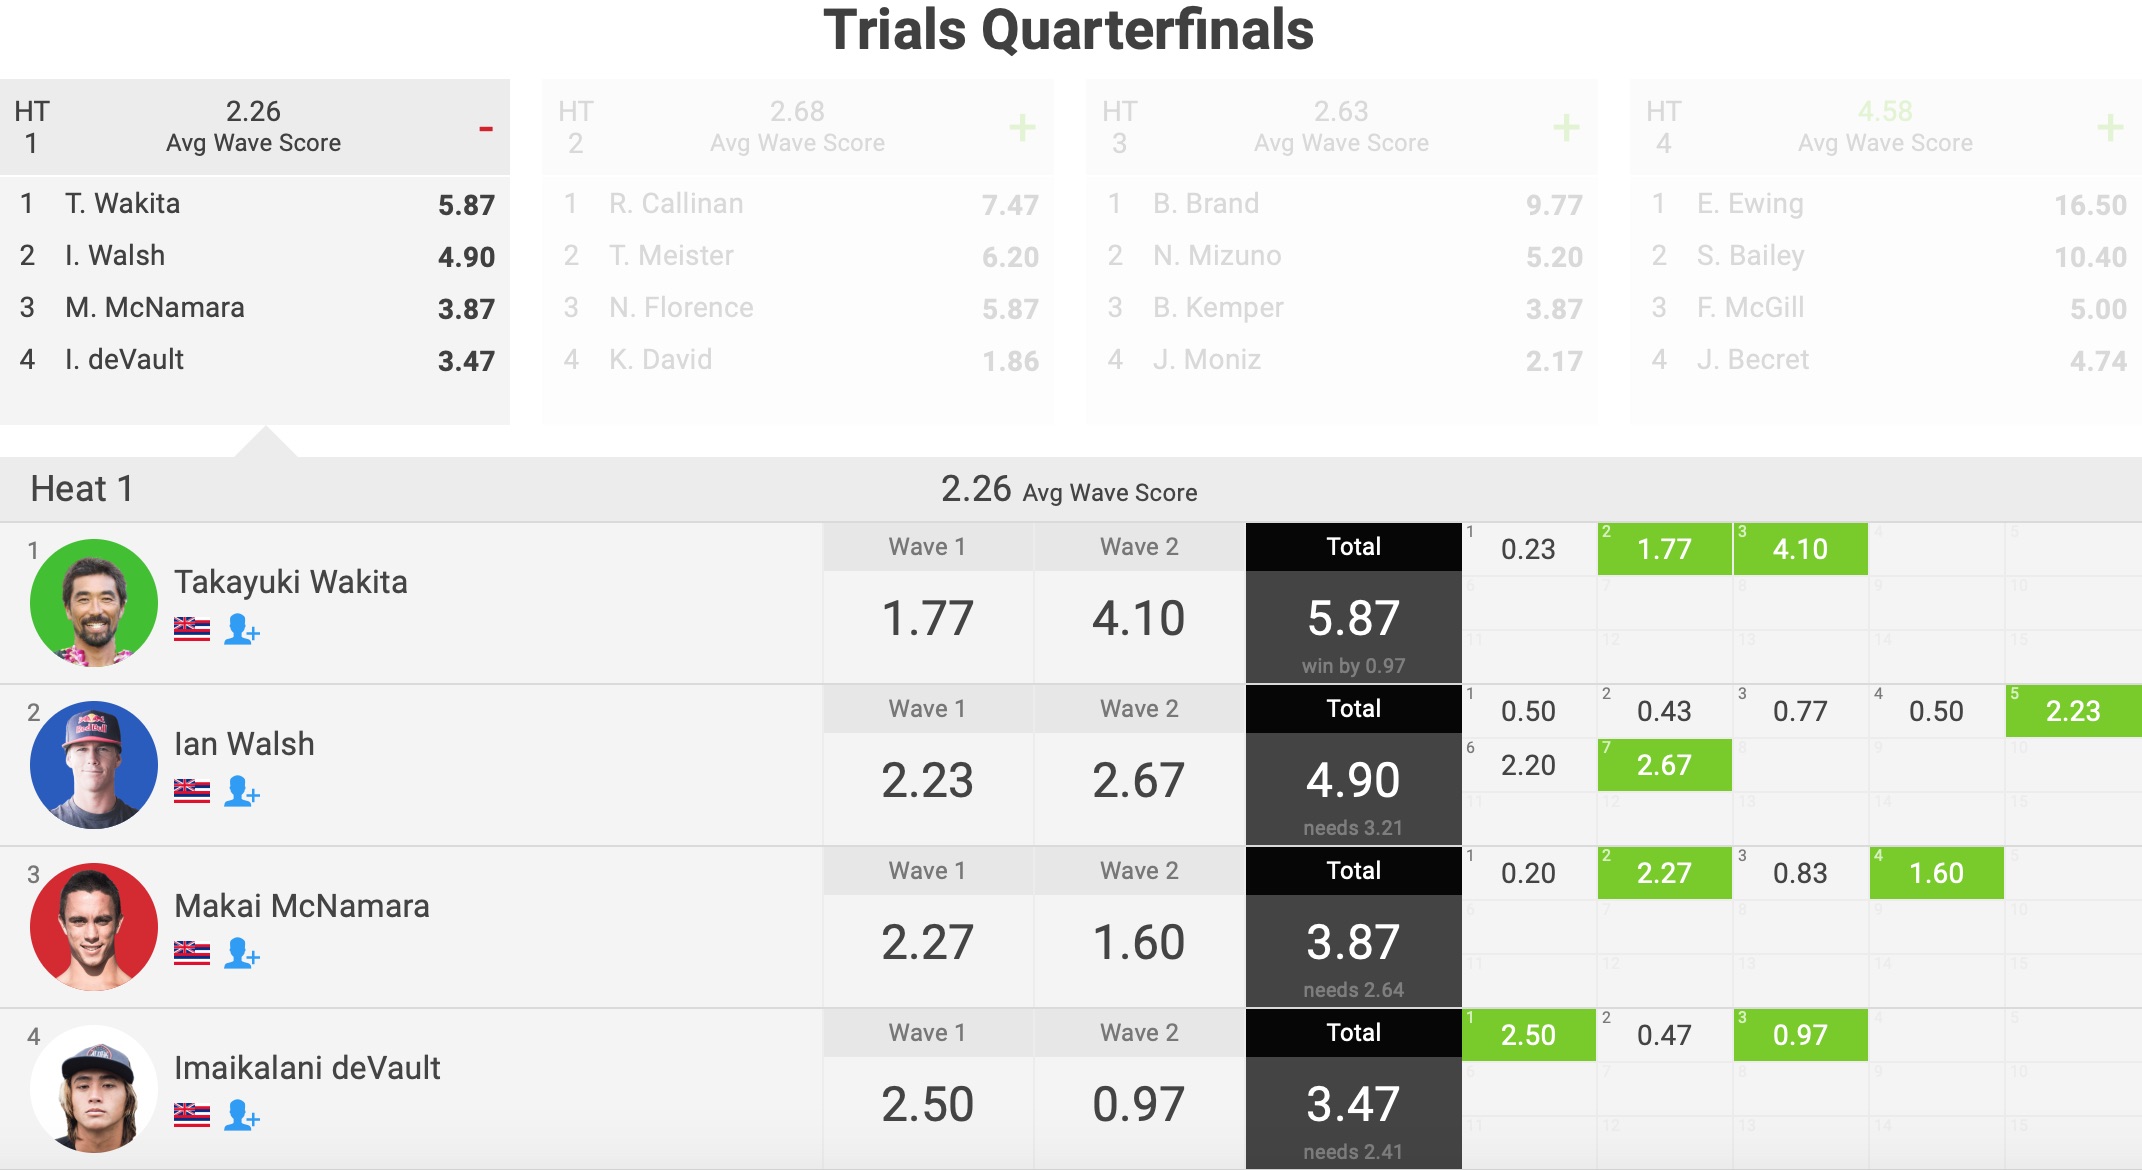Screen dimensions: 2142x1170
Task: Click the Hawaii flag under Ian Walsh
Action: click(192, 792)
